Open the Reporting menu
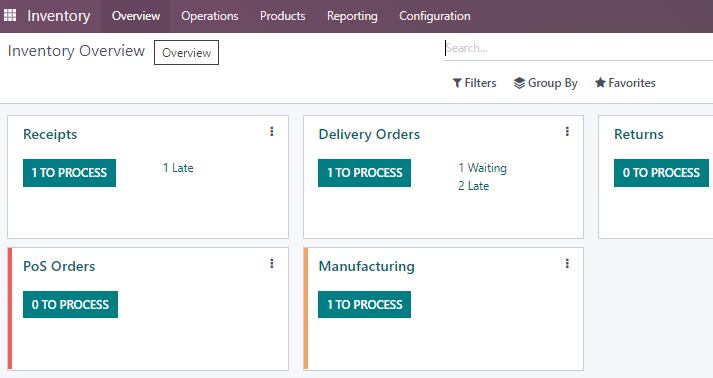Viewport: 713px width, 378px height. click(352, 16)
